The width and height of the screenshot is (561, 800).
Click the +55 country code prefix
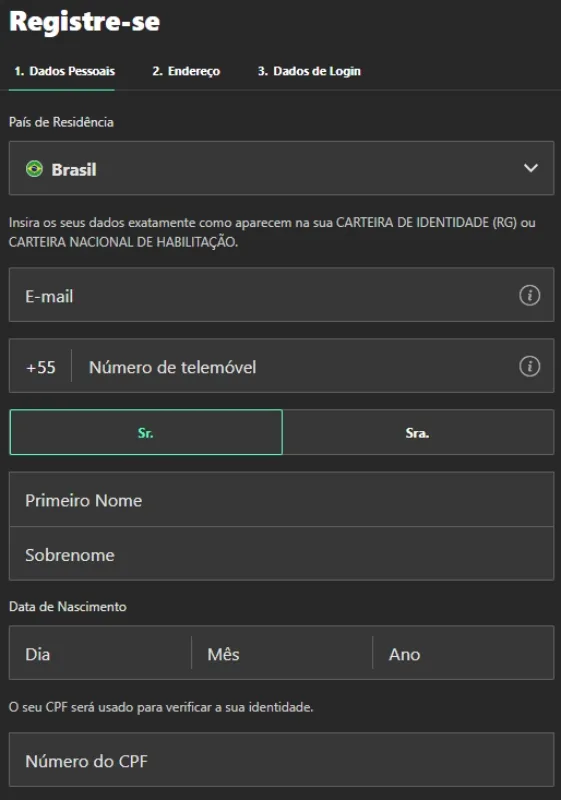(x=41, y=367)
